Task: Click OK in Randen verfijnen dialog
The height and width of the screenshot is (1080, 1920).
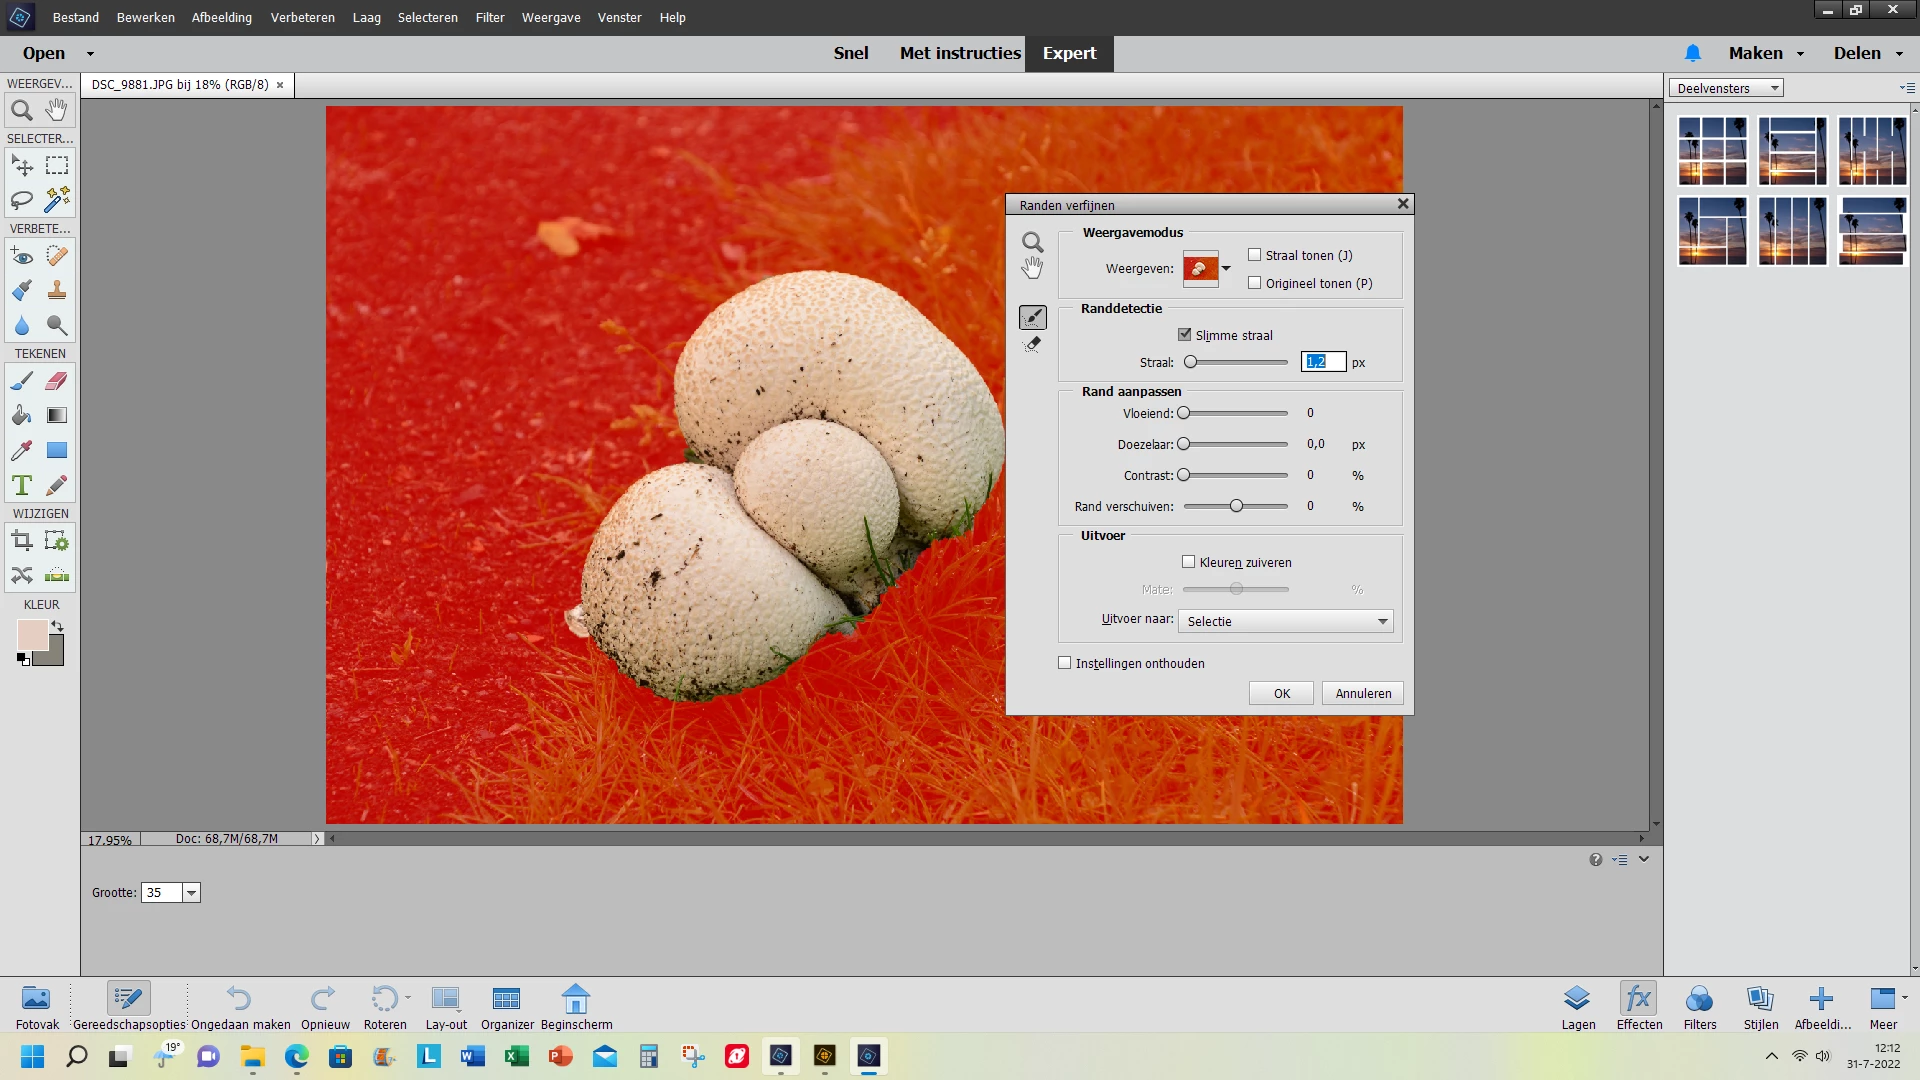Action: [1281, 693]
